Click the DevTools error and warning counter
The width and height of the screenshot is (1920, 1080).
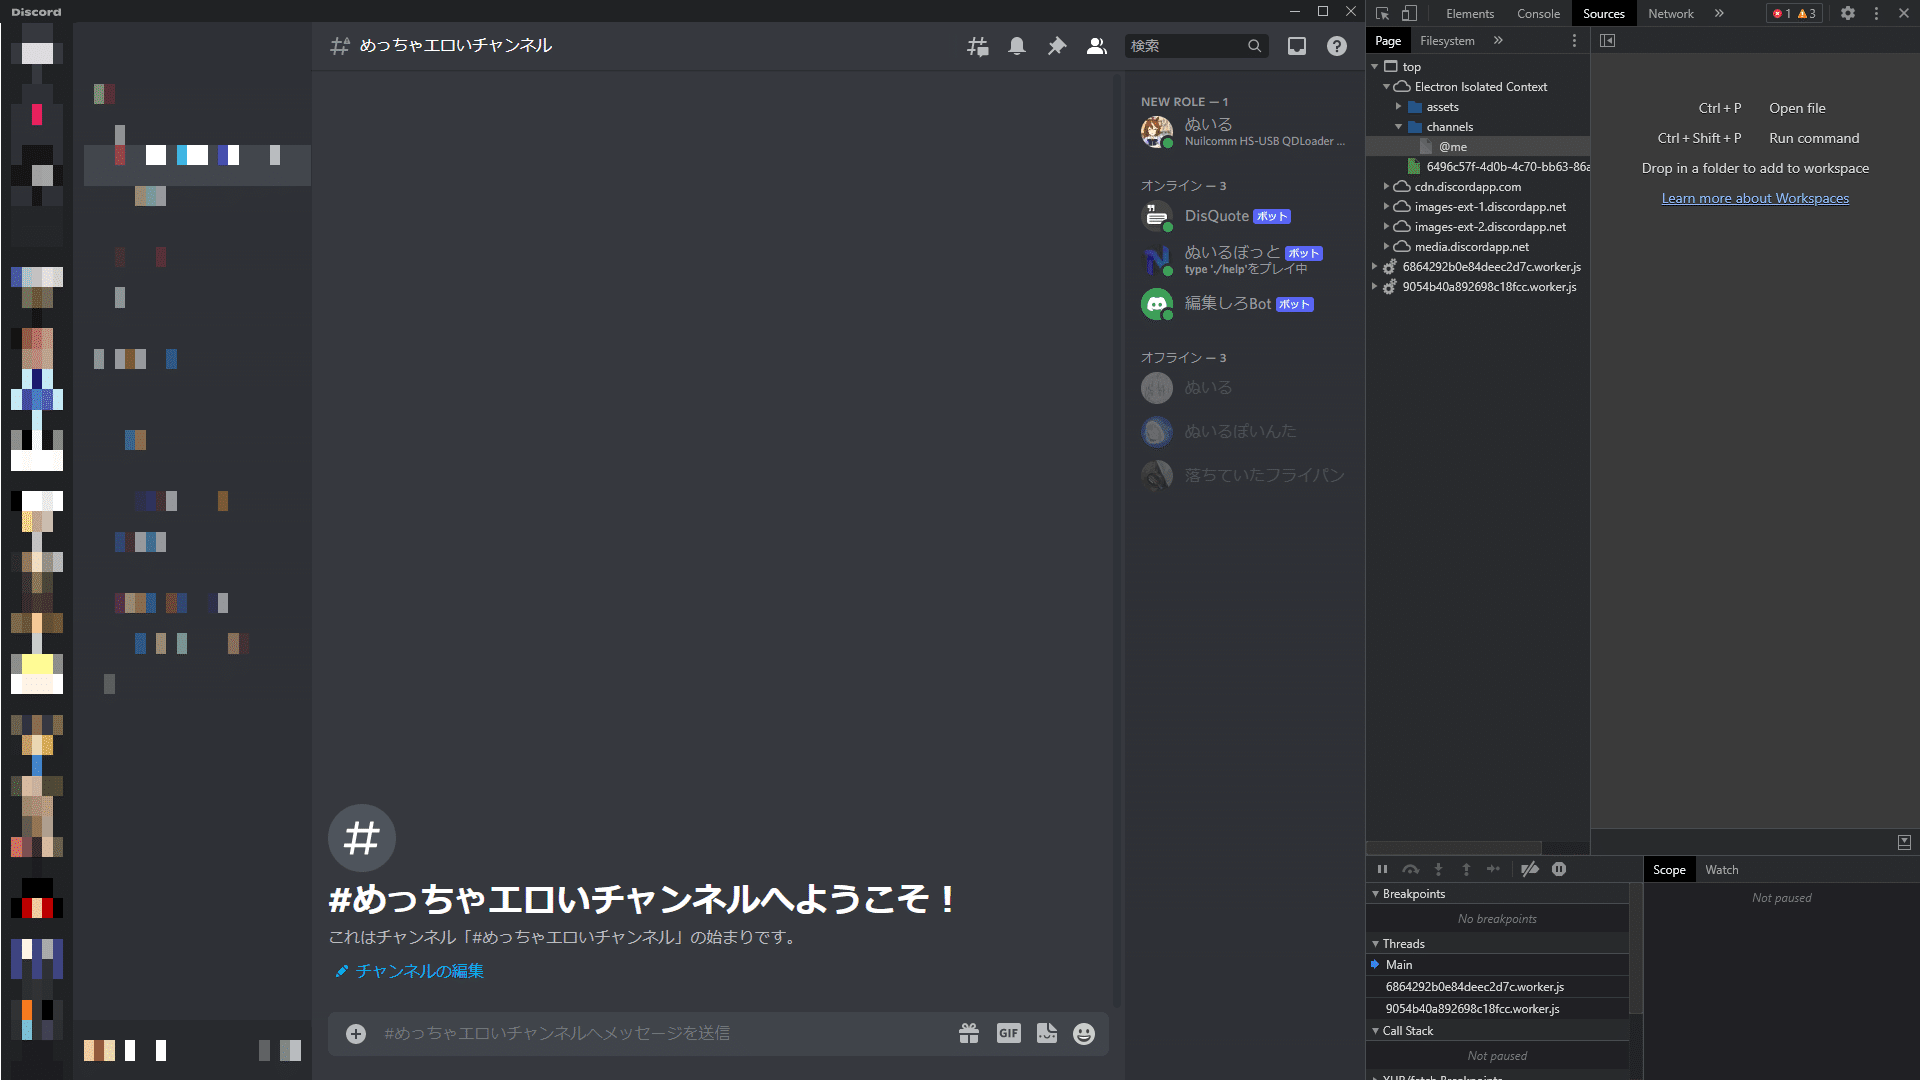(1795, 14)
